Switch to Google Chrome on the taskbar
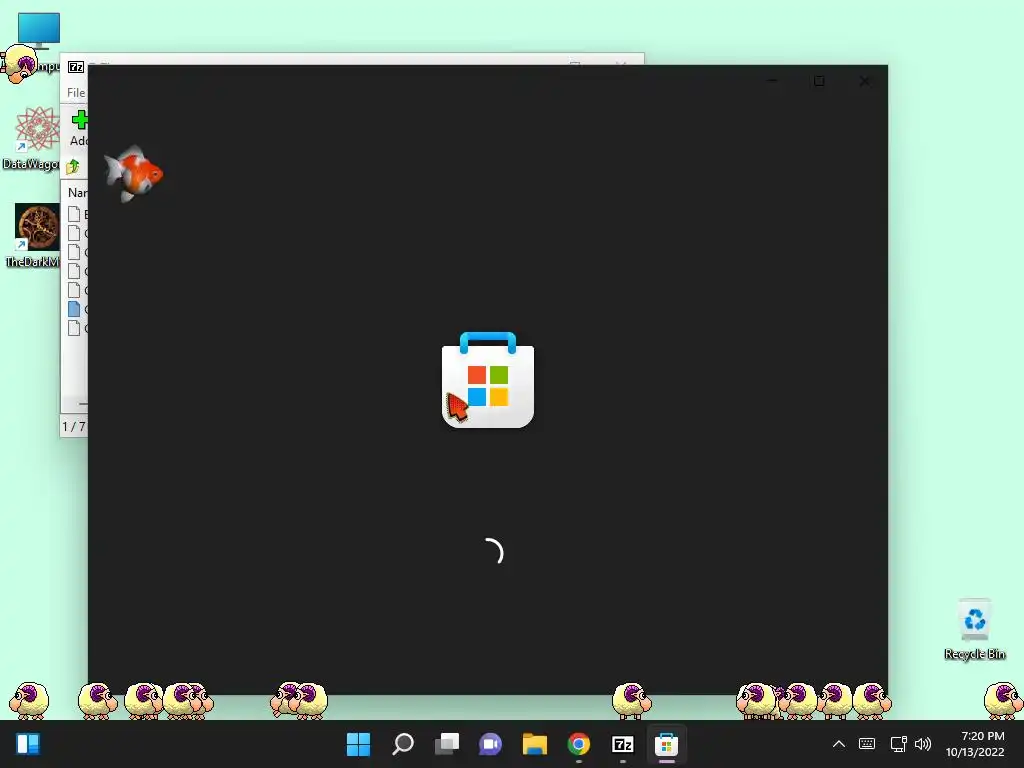 coord(579,744)
